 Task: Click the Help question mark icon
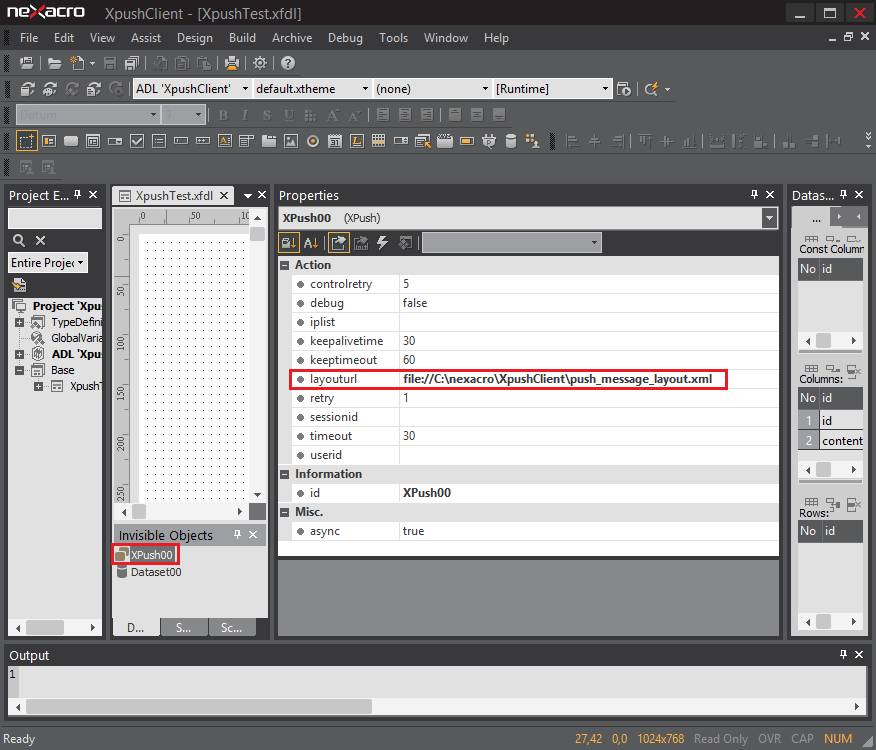tap(288, 63)
